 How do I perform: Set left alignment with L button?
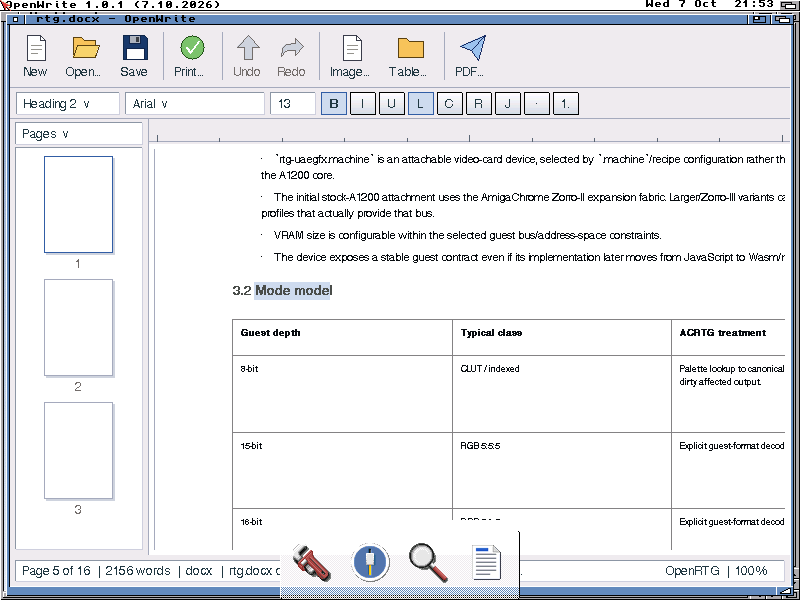click(420, 104)
